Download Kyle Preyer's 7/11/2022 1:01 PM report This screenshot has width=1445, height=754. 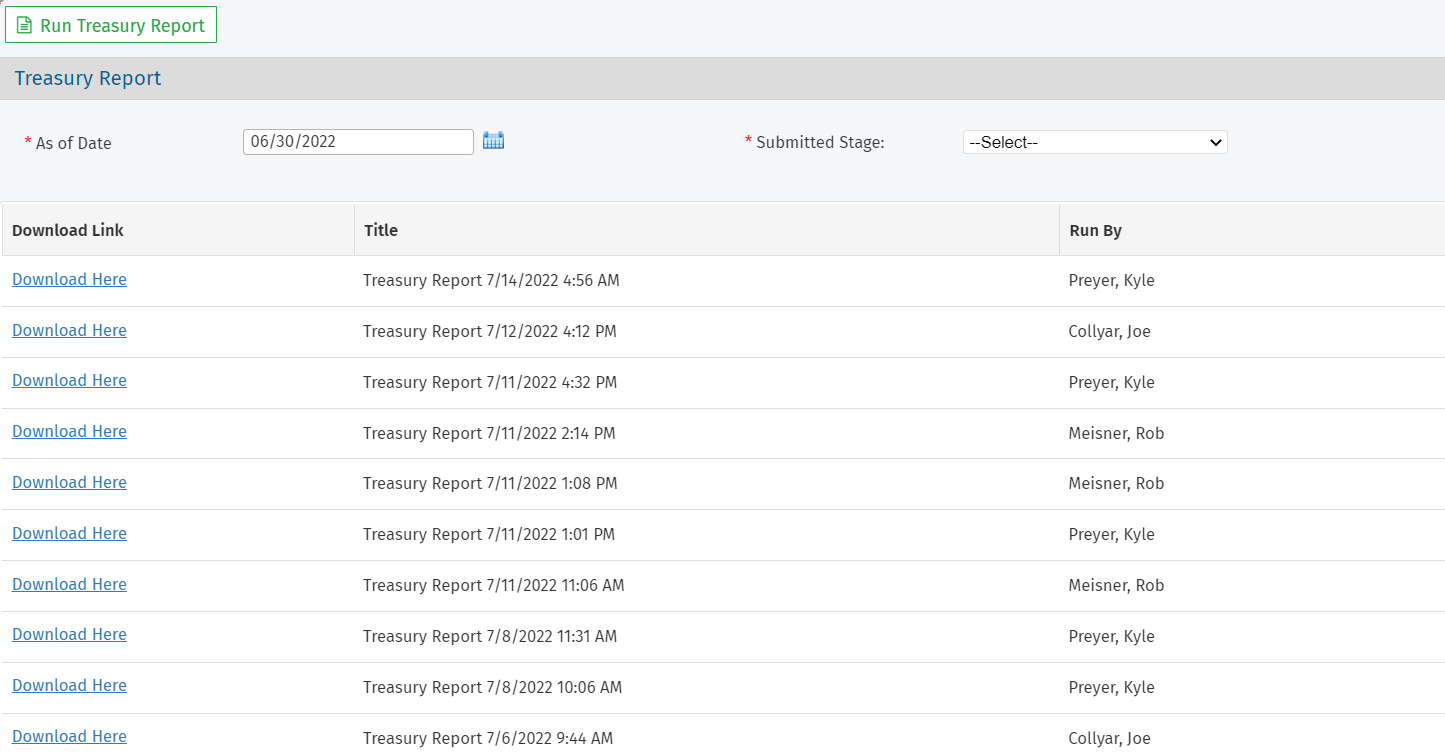pyautogui.click(x=69, y=533)
